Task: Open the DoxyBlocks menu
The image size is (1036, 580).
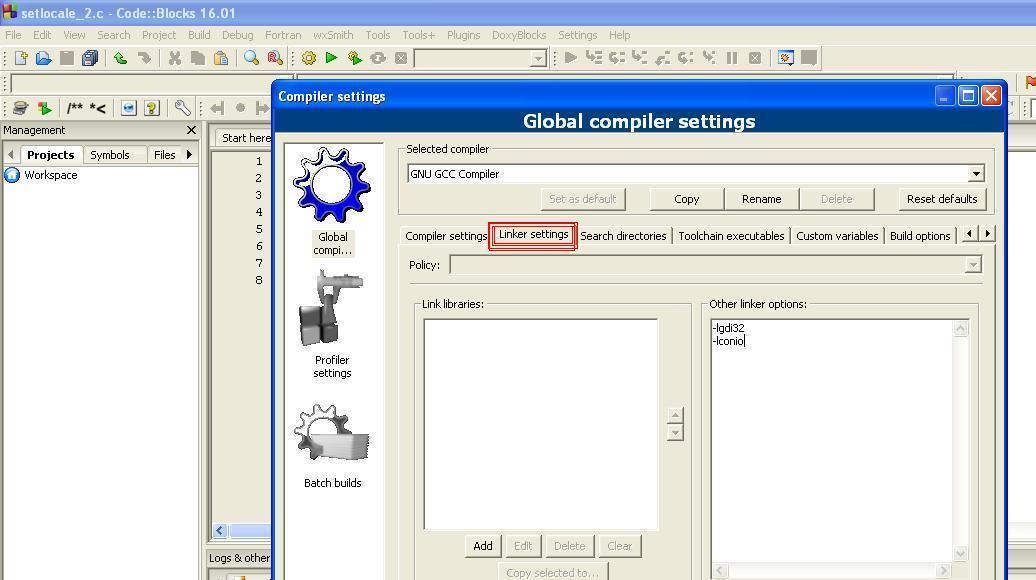Action: click(519, 35)
